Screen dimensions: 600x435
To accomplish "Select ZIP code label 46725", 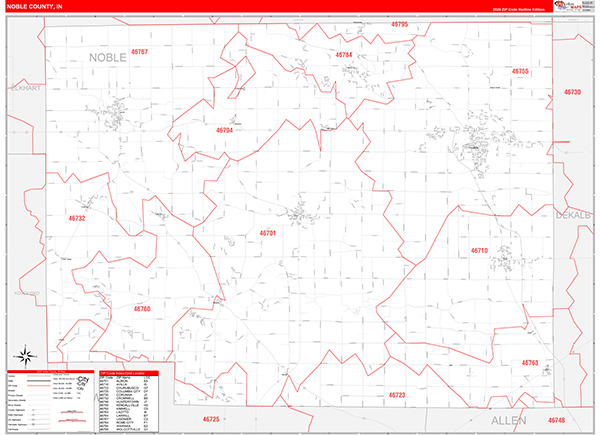I will click(211, 419).
